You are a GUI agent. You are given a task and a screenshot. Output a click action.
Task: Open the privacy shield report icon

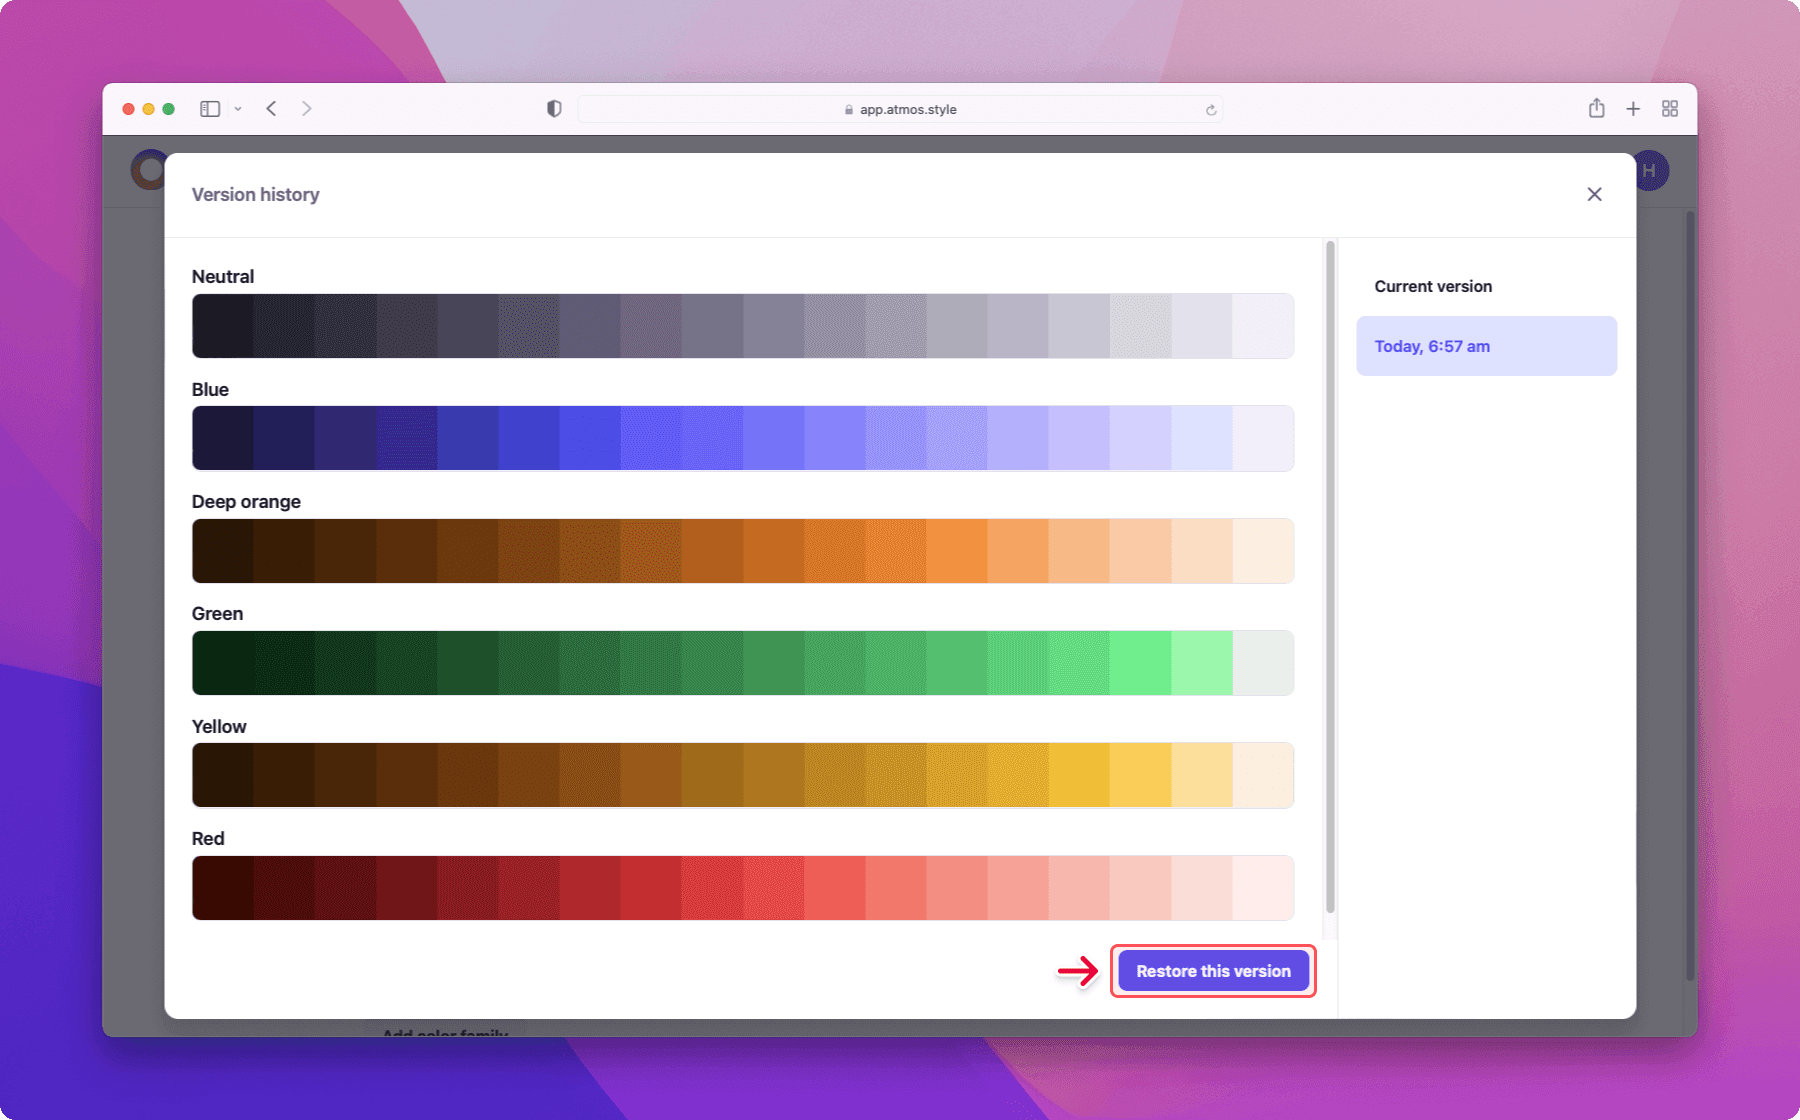click(x=554, y=109)
